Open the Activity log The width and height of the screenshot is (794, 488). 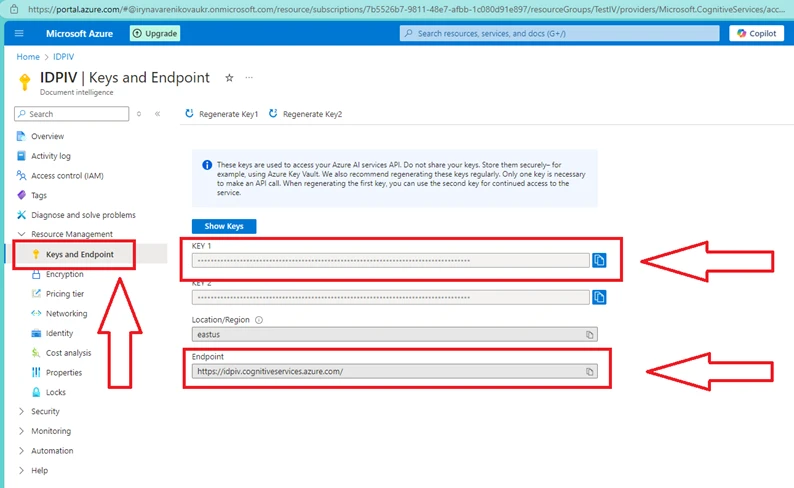click(51, 156)
